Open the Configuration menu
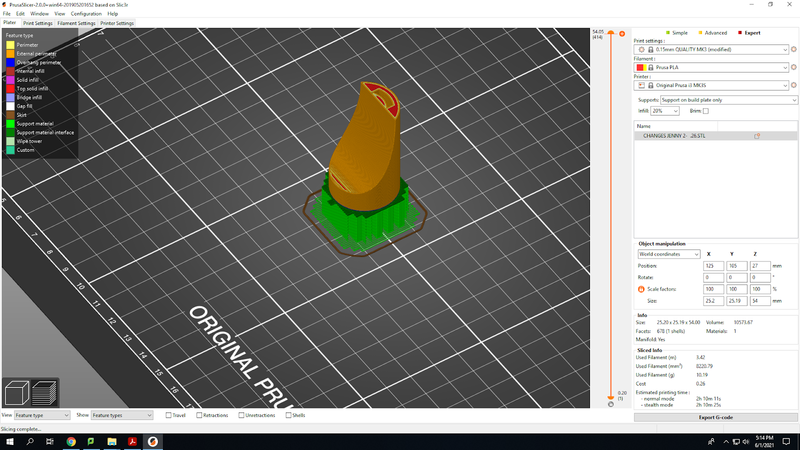Image resolution: width=800 pixels, height=450 pixels. click(86, 14)
